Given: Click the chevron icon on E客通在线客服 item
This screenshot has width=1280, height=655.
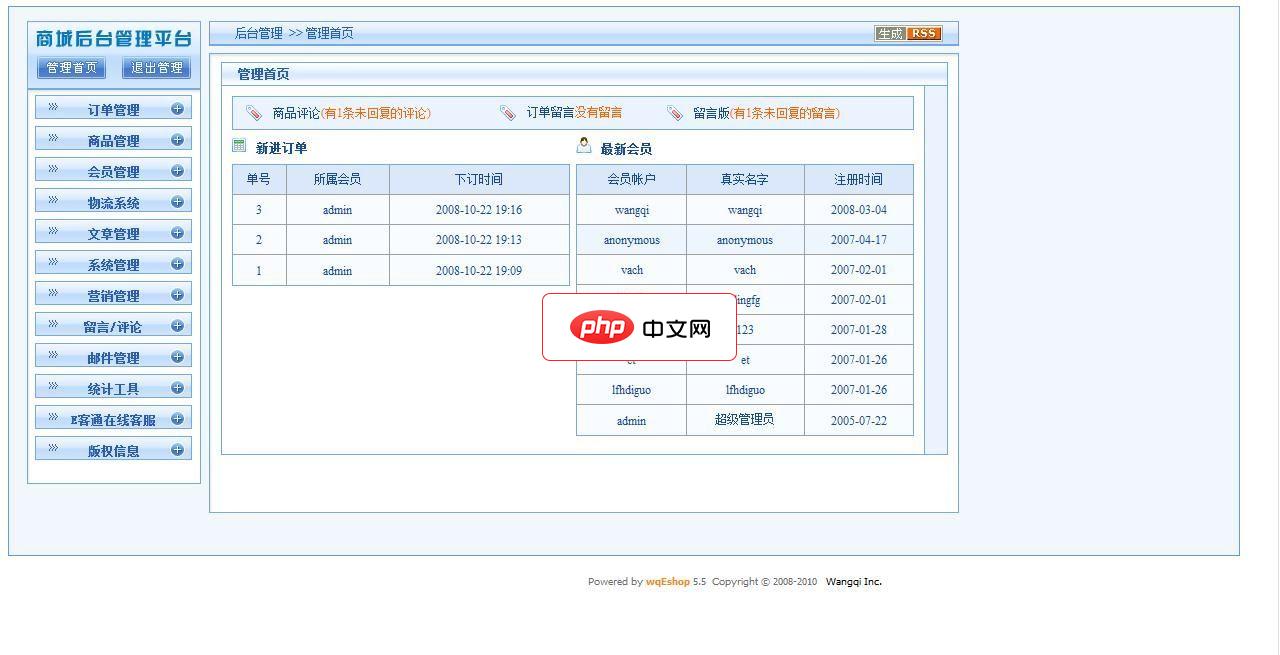Looking at the screenshot, I should coord(51,418).
